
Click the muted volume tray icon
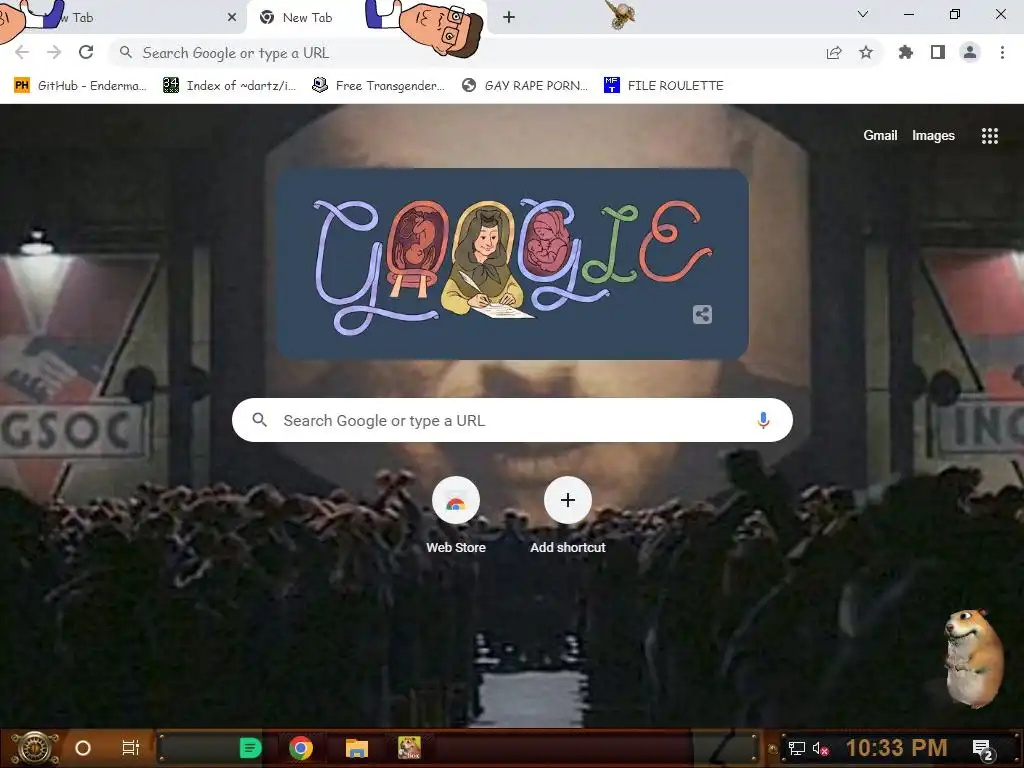(820, 748)
